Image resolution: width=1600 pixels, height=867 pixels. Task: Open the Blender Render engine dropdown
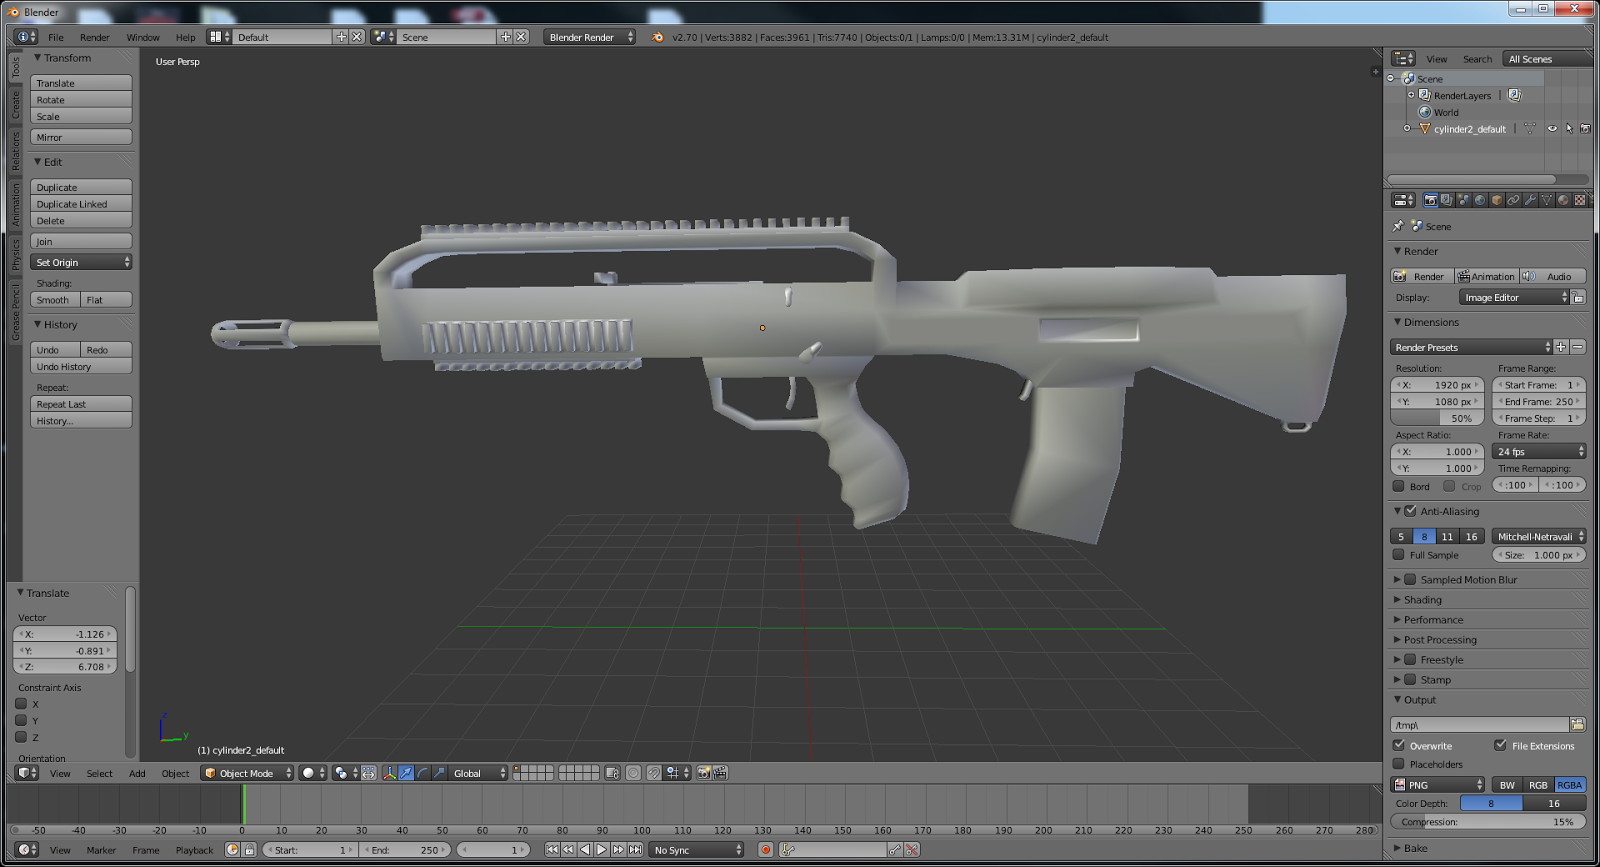590,37
